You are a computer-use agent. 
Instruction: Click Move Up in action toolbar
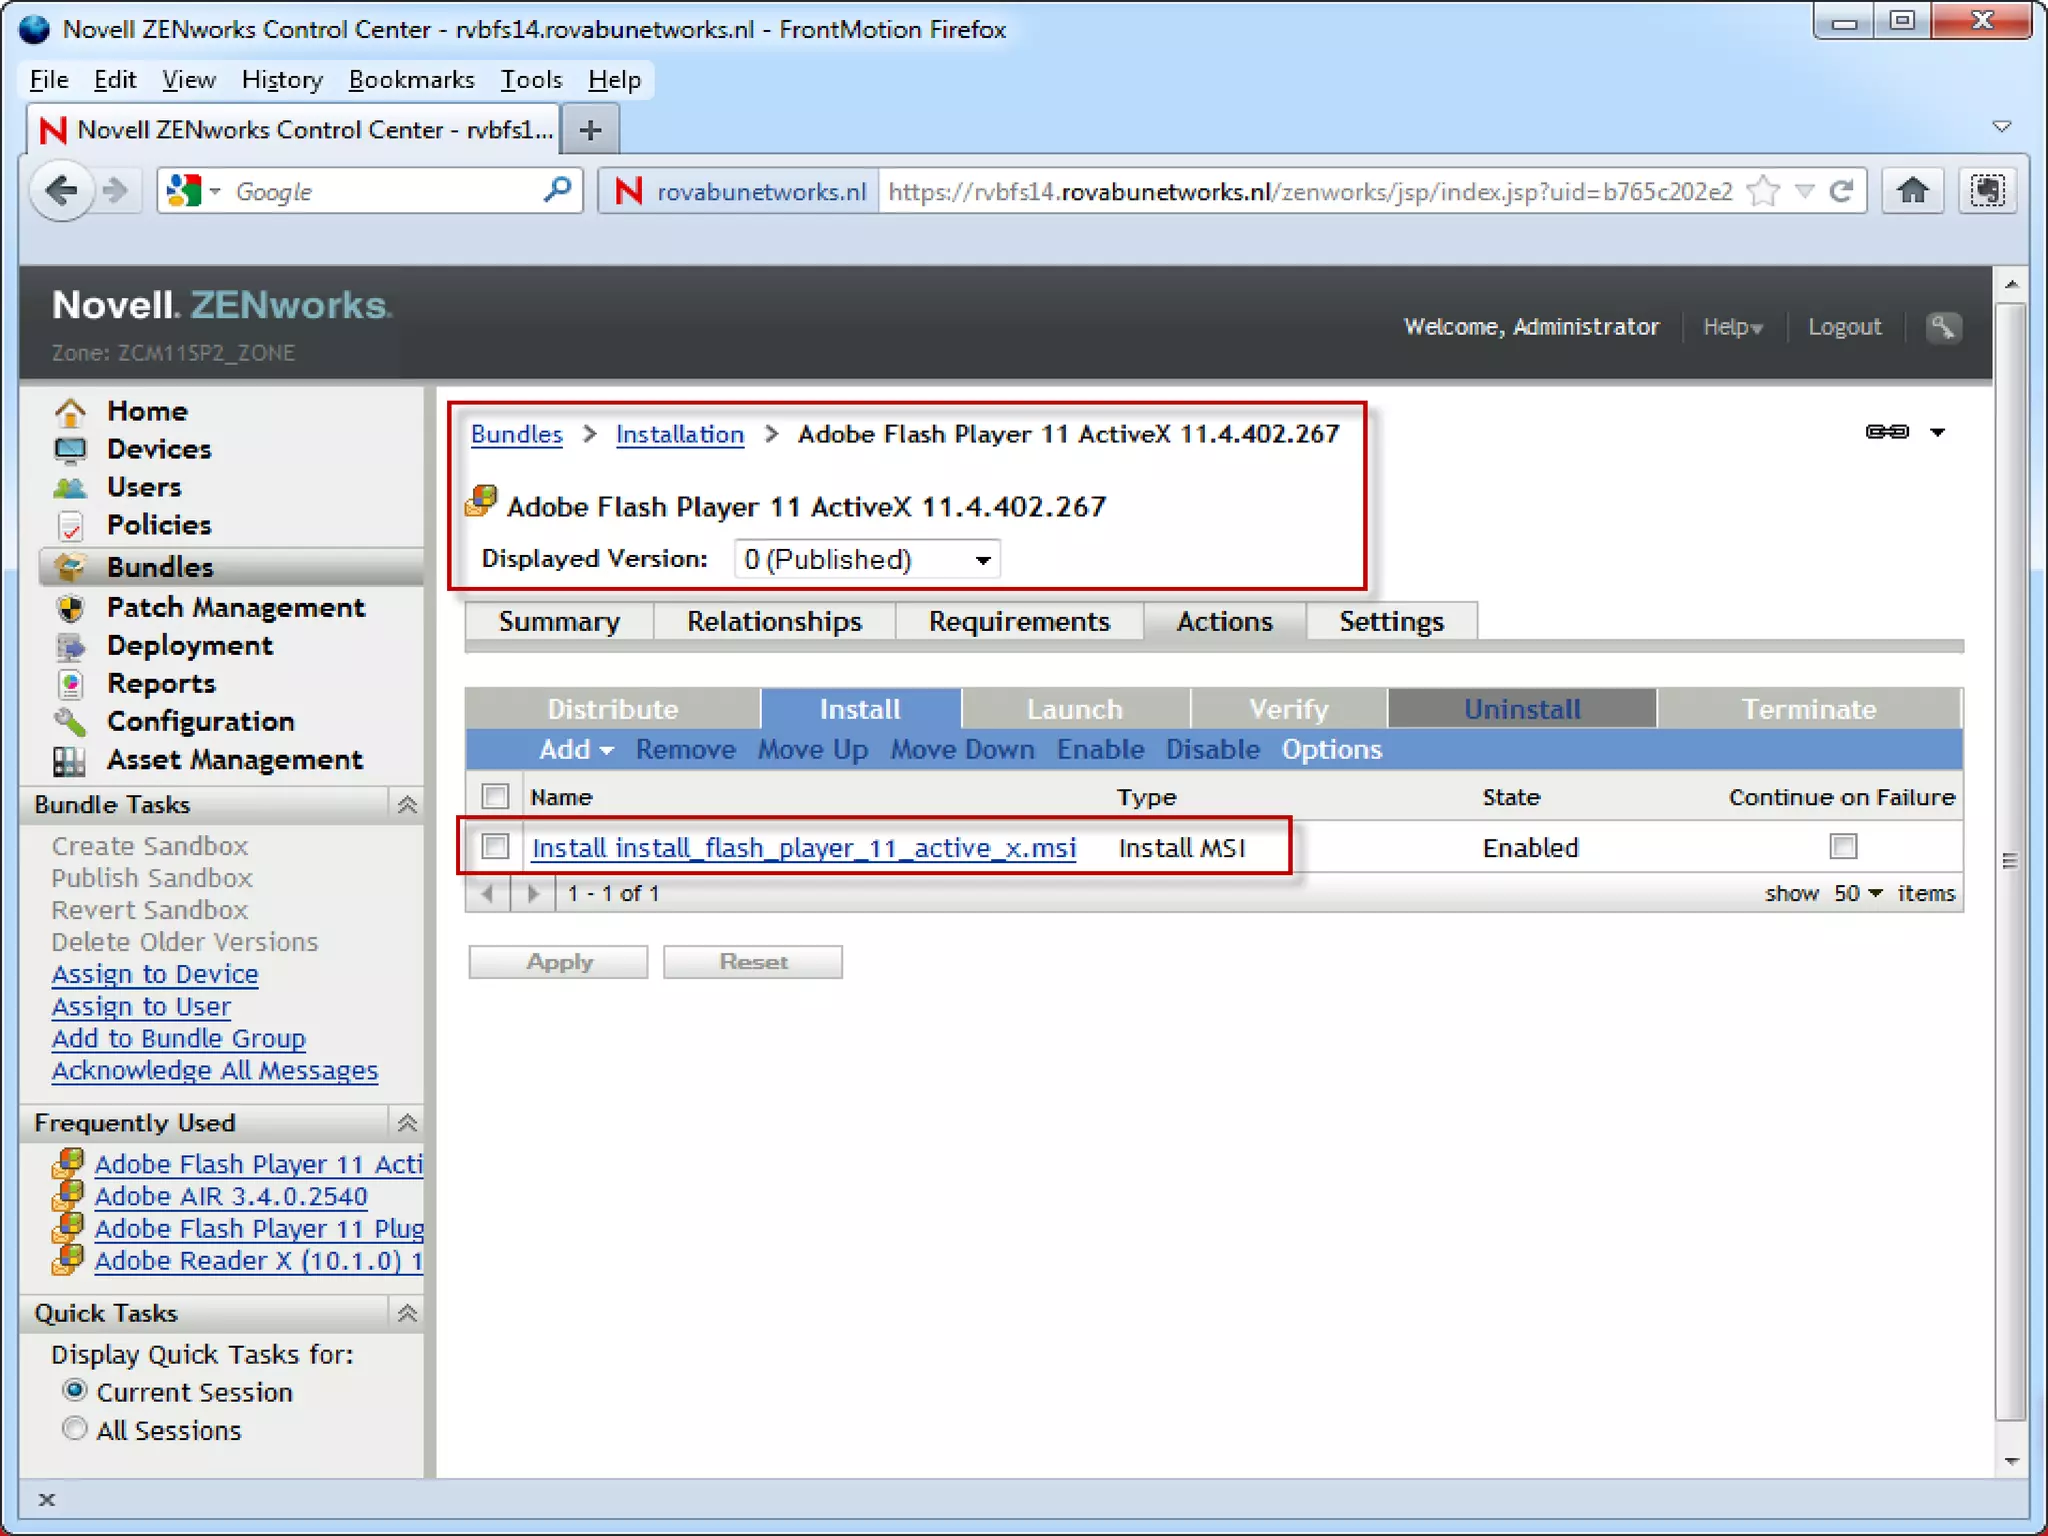812,750
